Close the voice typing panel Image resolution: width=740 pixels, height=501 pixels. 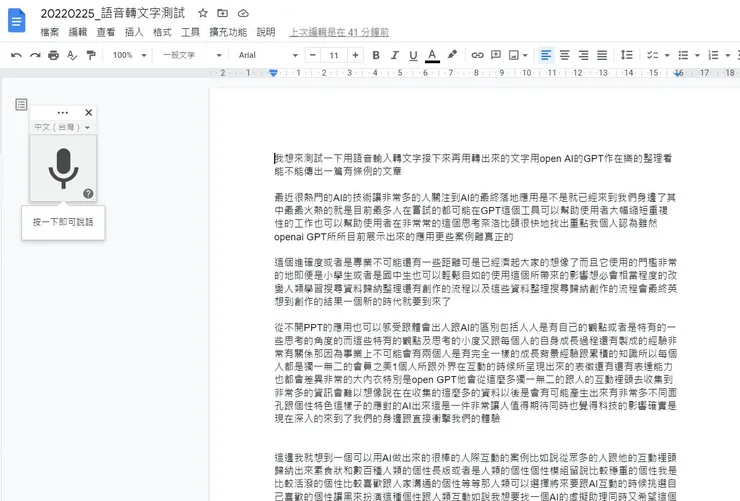point(88,112)
